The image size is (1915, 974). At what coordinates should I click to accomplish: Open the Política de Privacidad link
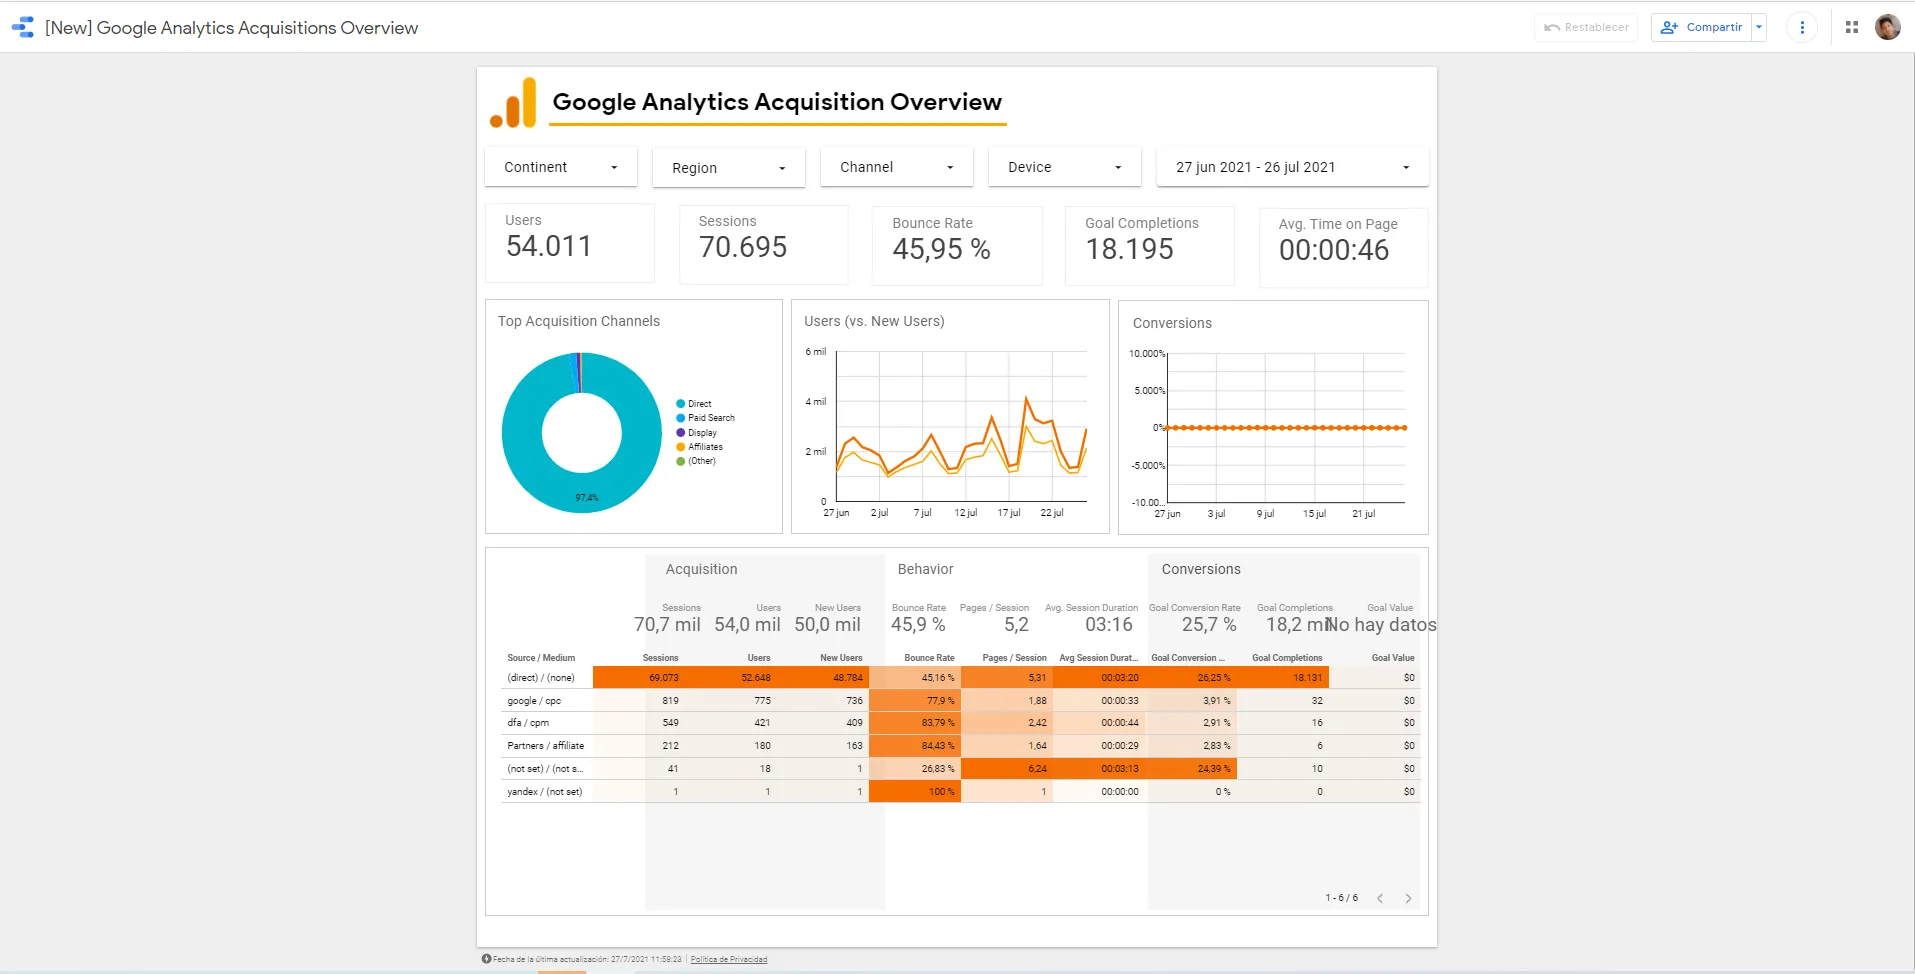pos(729,959)
